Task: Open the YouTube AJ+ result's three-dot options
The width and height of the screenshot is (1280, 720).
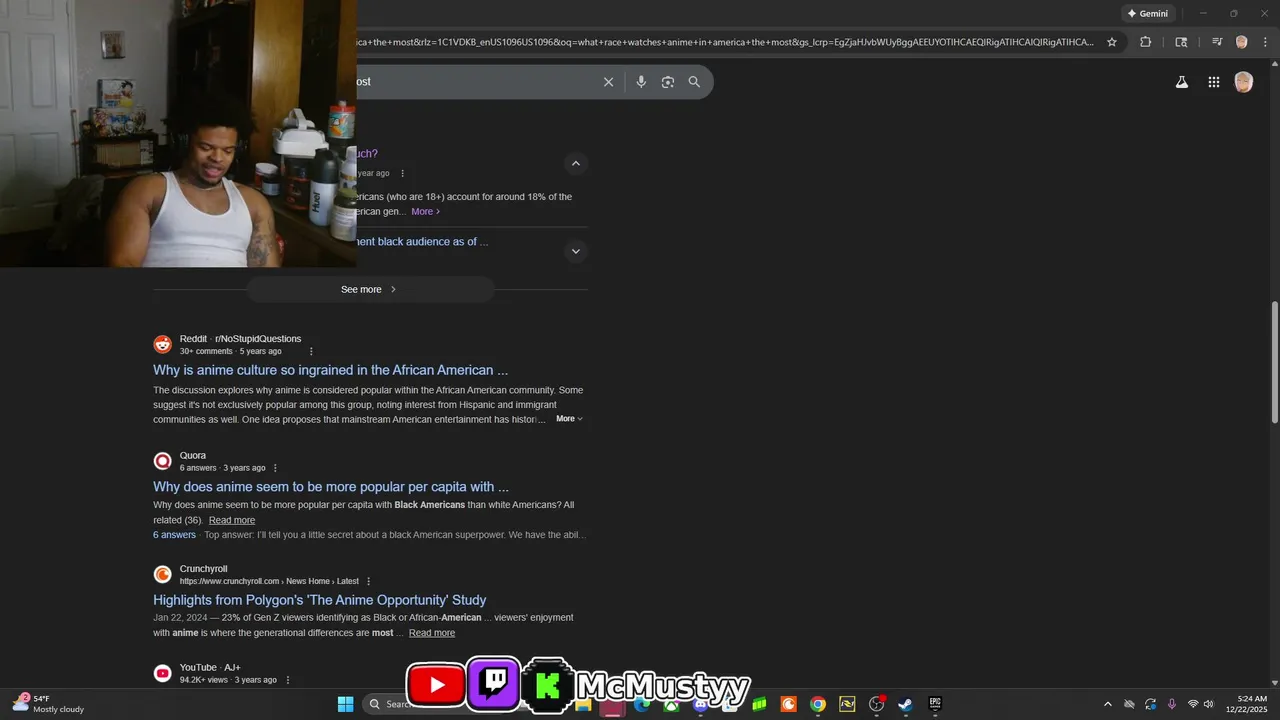Action: 288,680
